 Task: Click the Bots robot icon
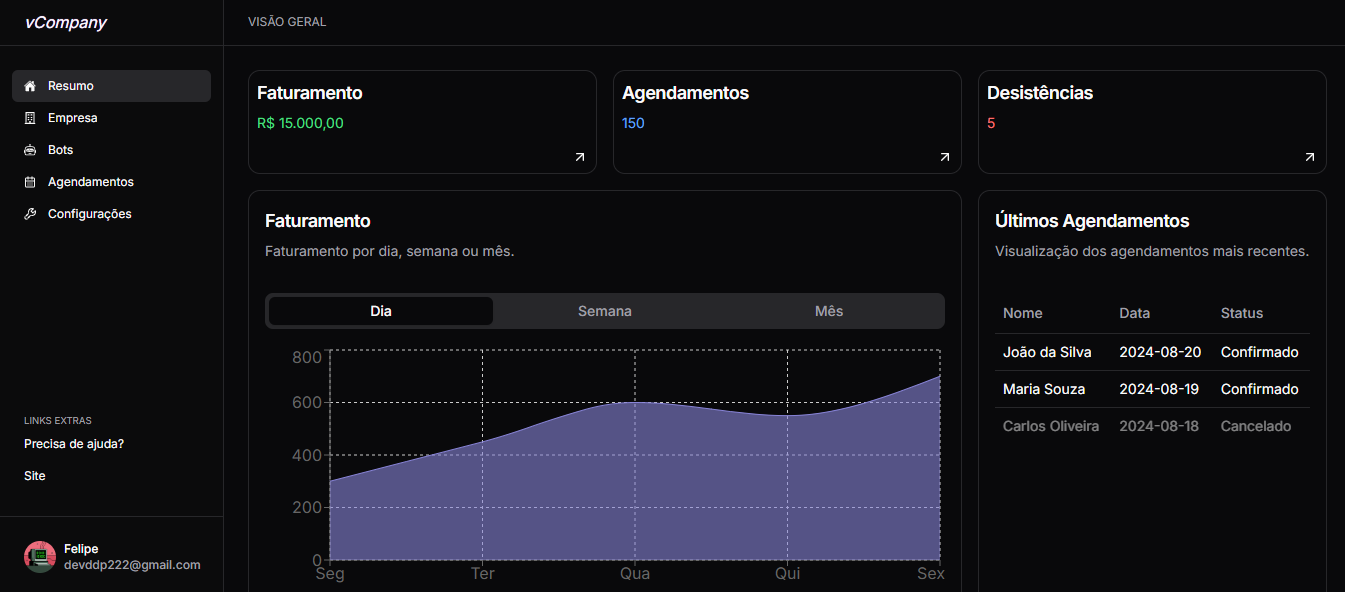coord(30,150)
